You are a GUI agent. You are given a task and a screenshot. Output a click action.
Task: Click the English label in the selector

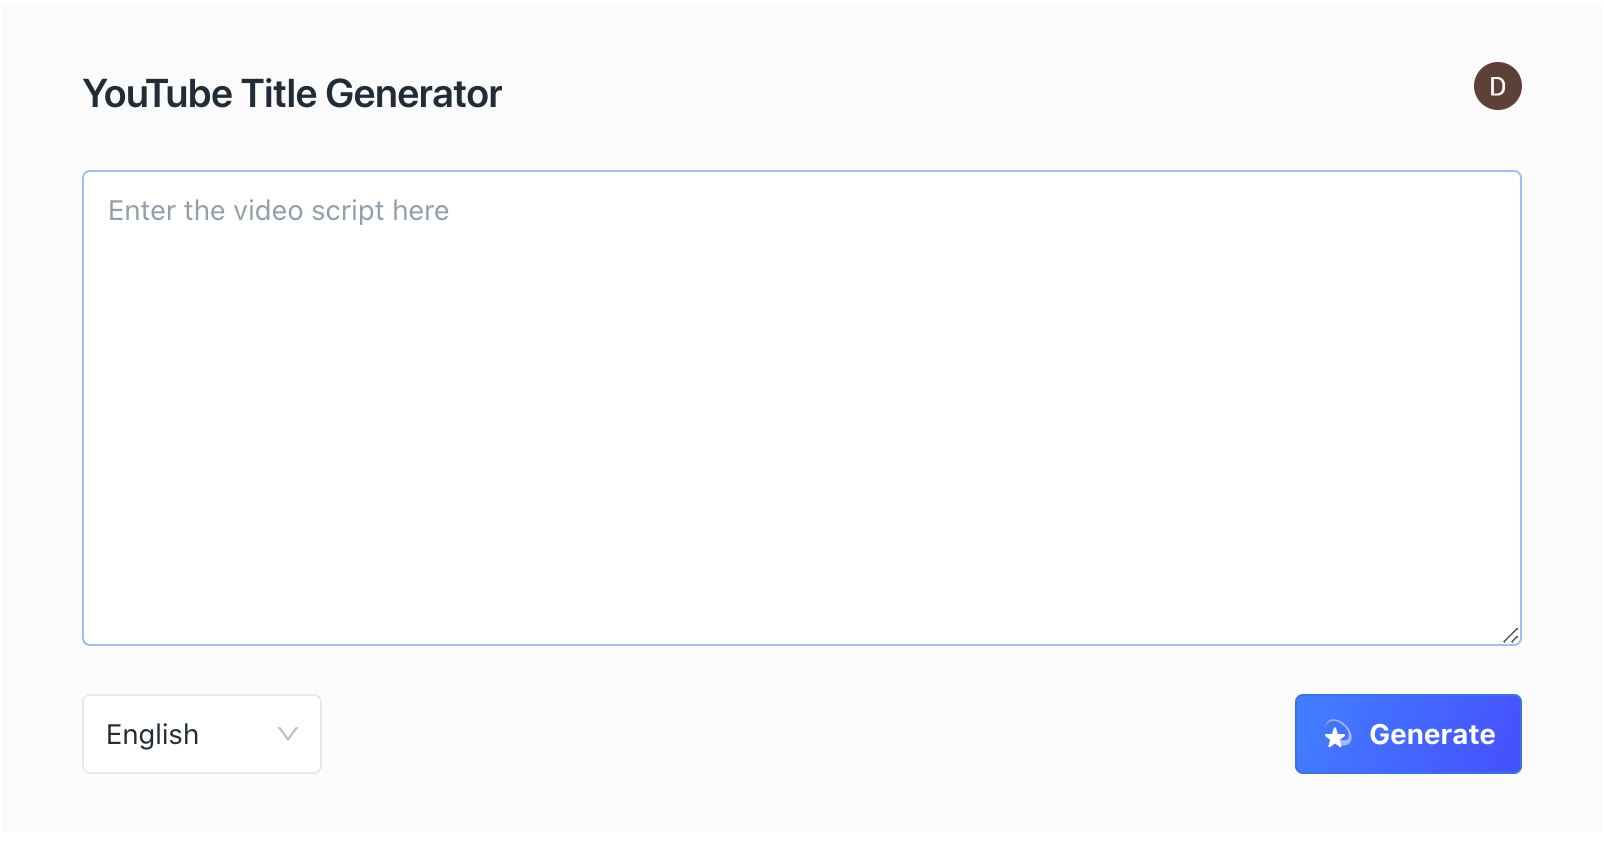click(x=151, y=734)
